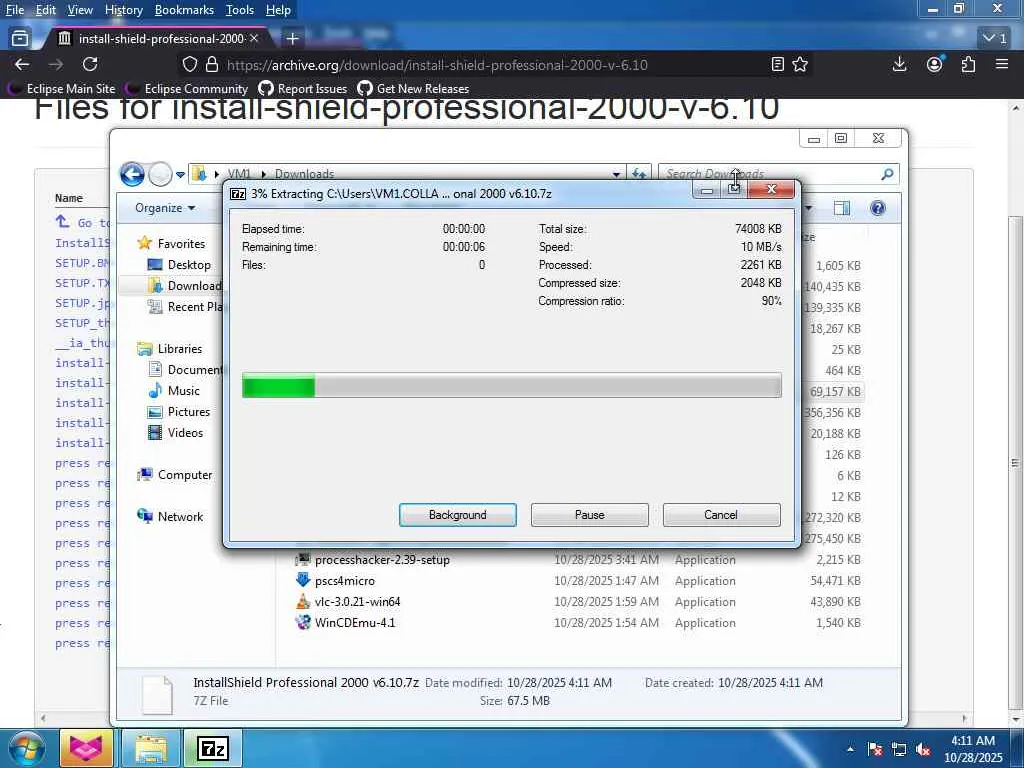Select Downloads in navigation pane
Viewport: 1024px width, 768px height.
[185, 285]
